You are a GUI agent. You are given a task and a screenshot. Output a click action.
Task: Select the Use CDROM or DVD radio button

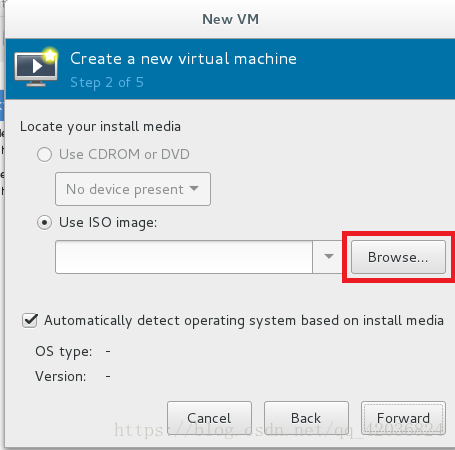(44, 155)
